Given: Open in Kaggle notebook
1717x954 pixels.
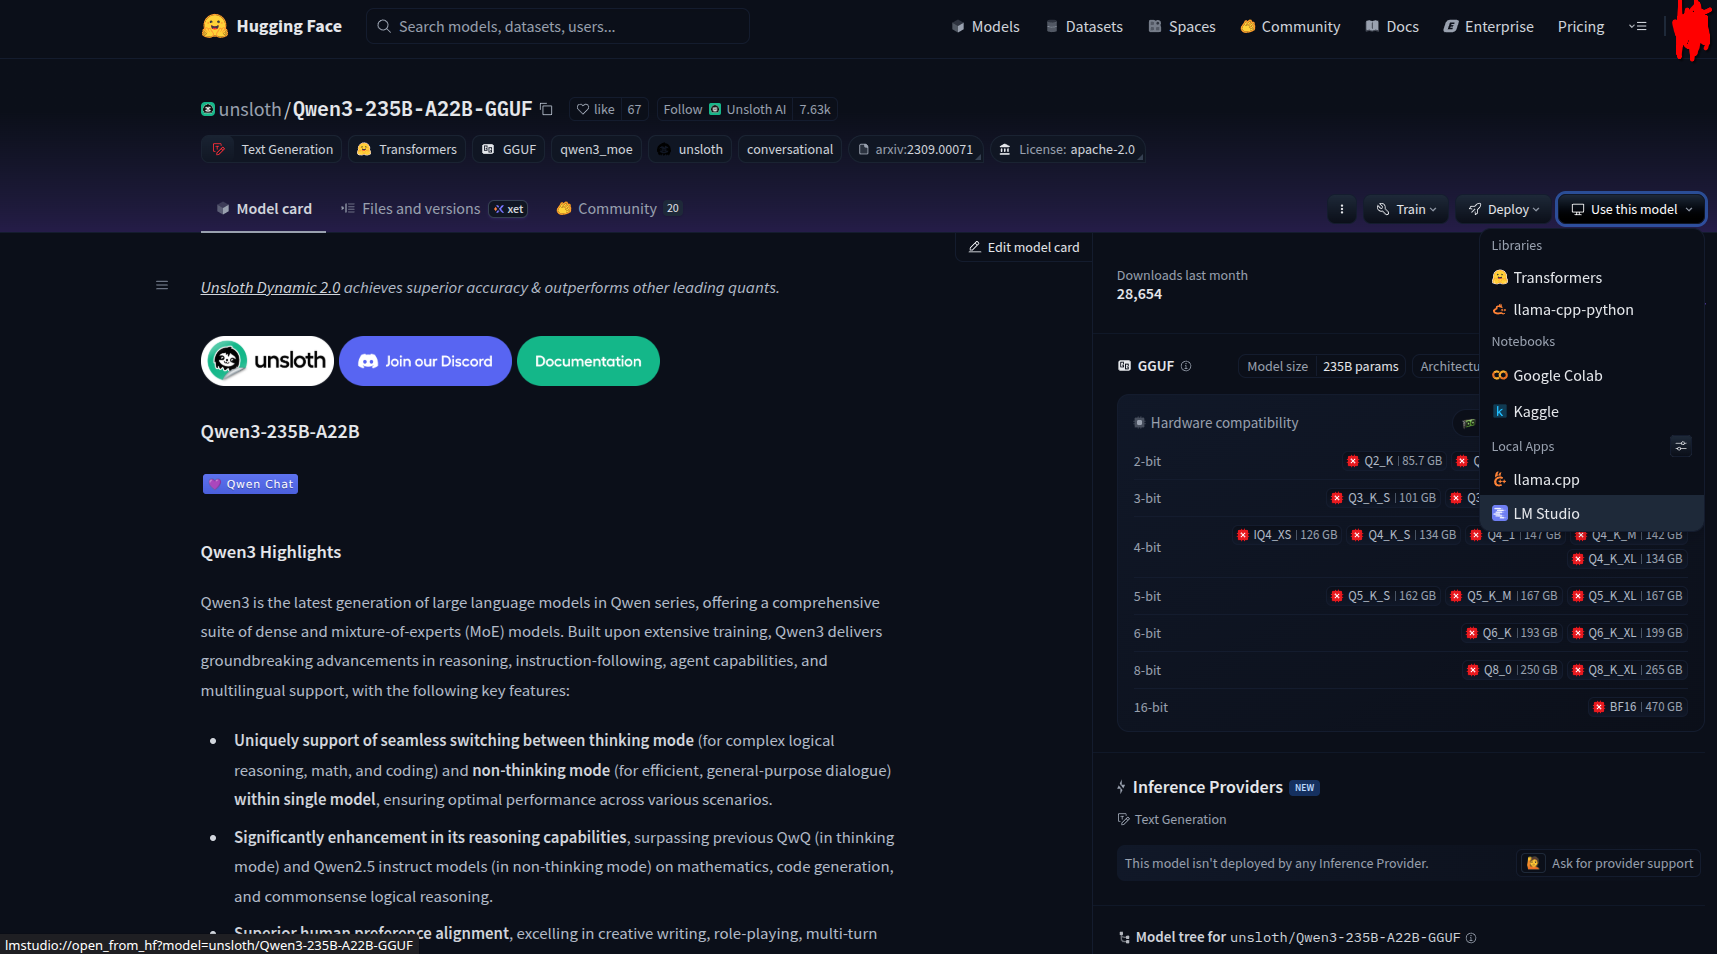Looking at the screenshot, I should point(1592,412).
